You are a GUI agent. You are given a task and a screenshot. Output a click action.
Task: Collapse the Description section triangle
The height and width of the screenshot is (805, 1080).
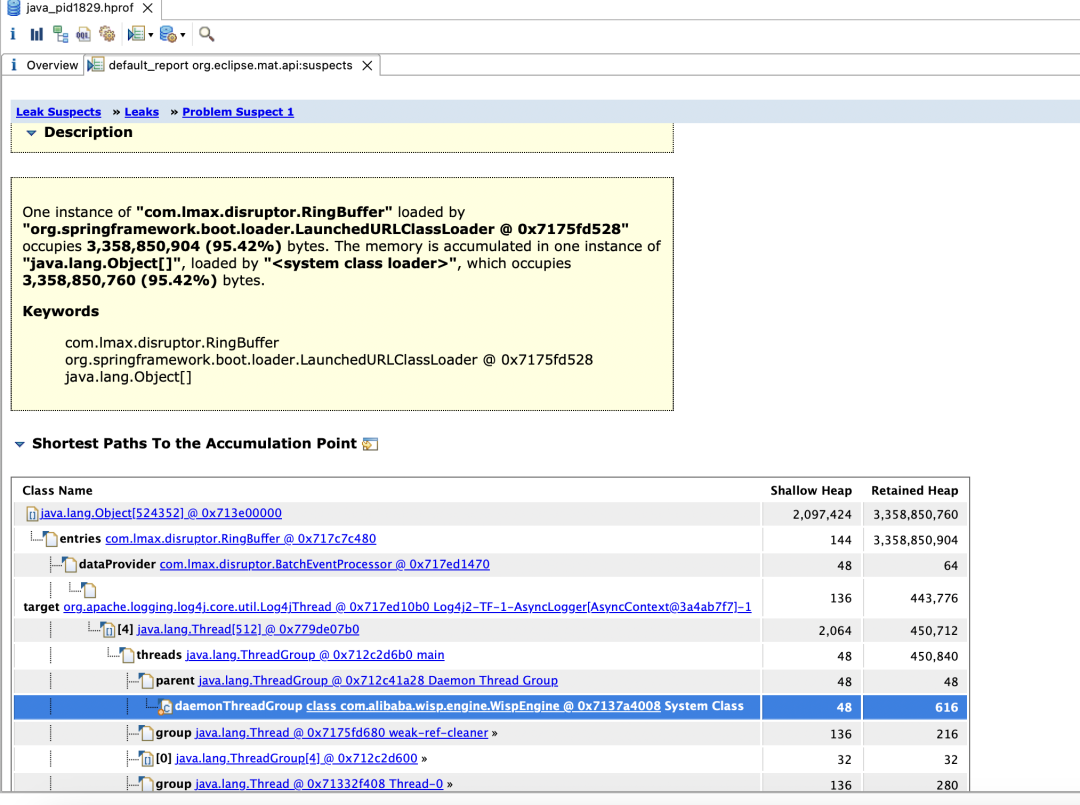tap(31, 133)
